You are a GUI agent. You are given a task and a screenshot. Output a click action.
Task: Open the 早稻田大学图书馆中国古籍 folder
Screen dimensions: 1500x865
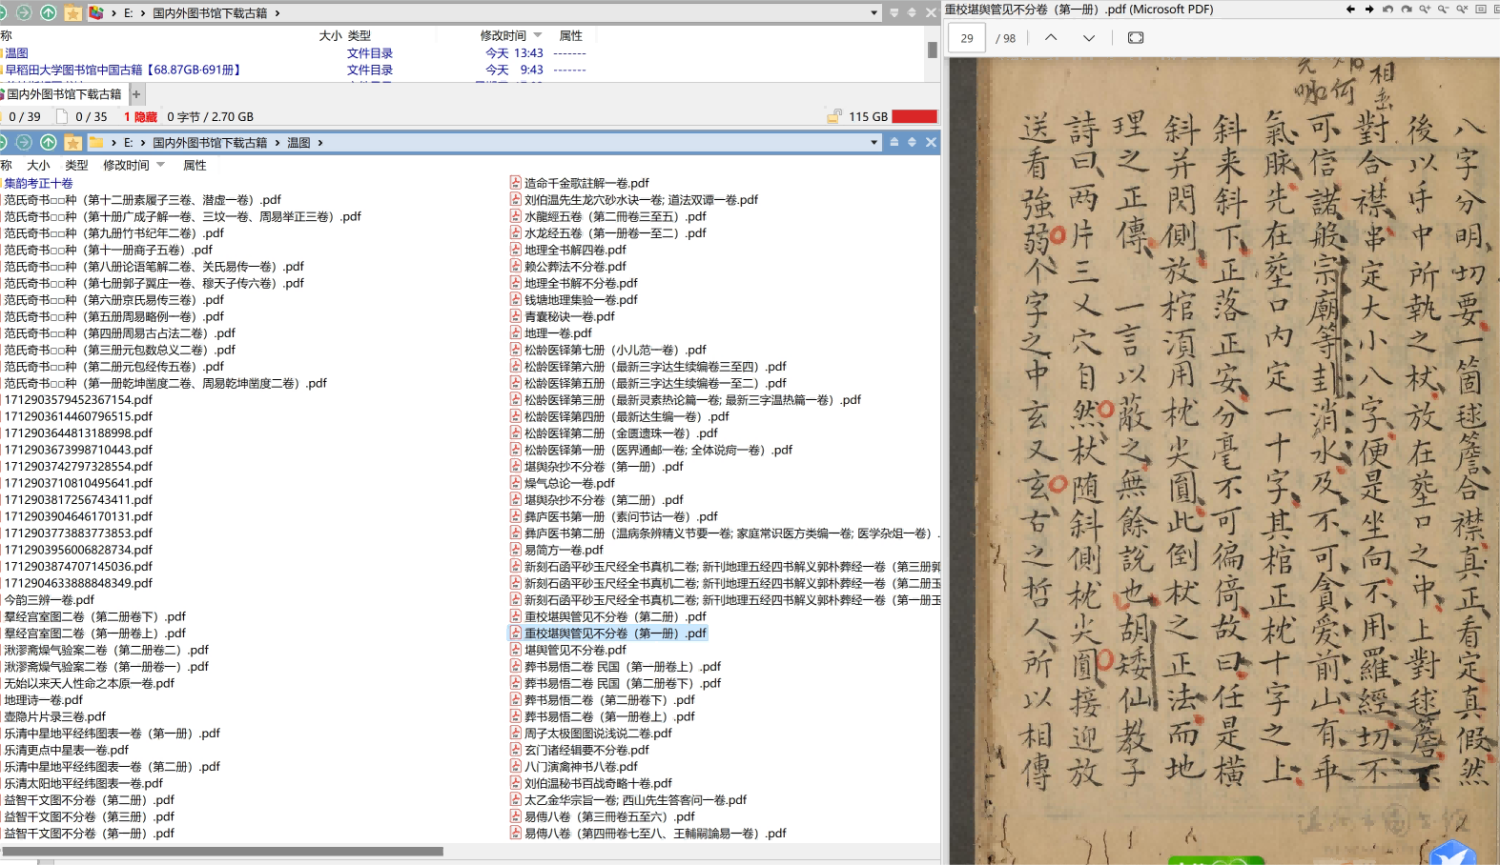click(122, 70)
